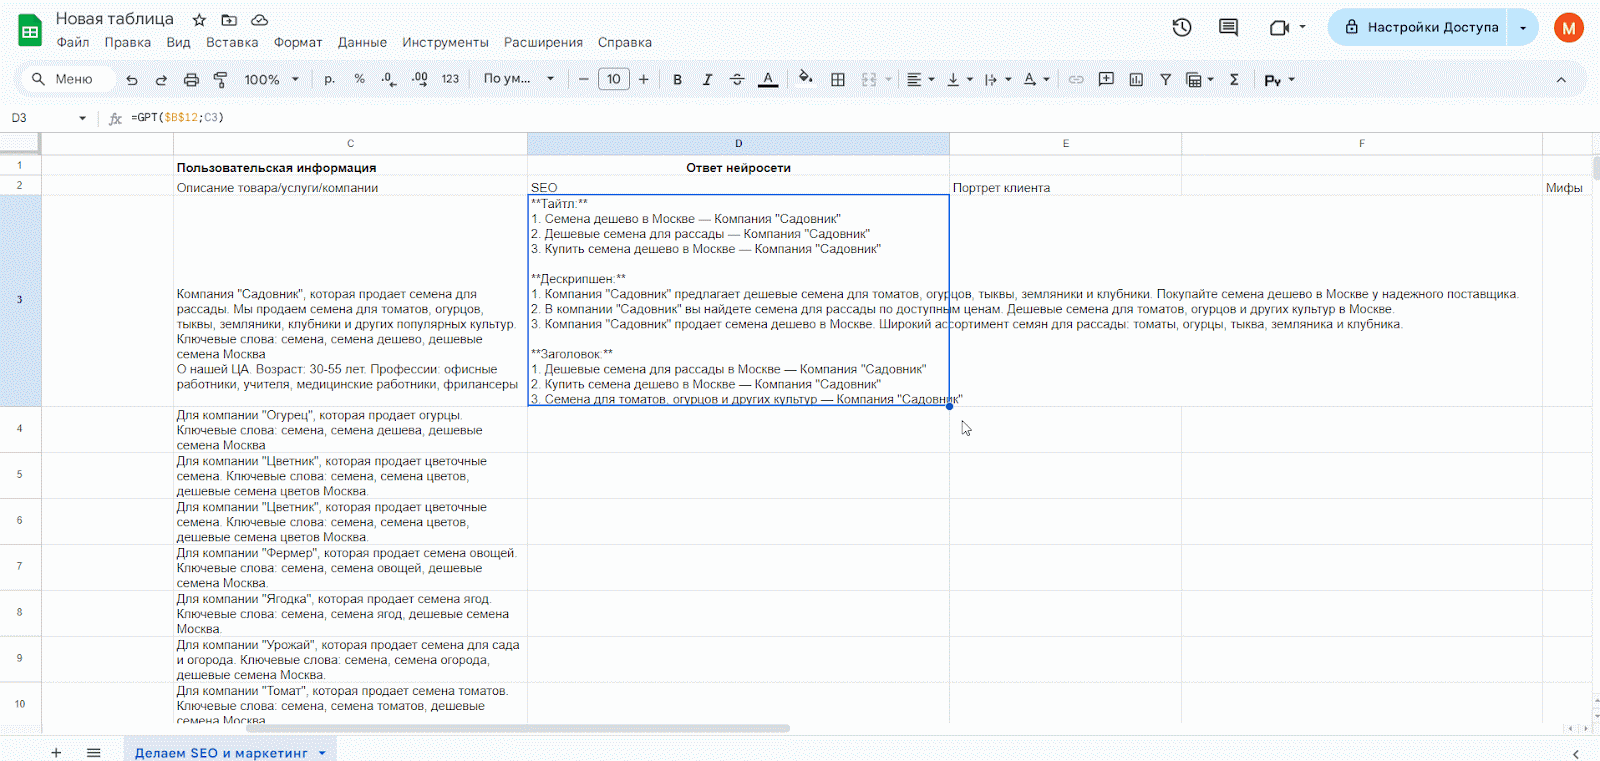Start a video call camera icon
Viewport: 1600px width, 761px height.
(1279, 28)
